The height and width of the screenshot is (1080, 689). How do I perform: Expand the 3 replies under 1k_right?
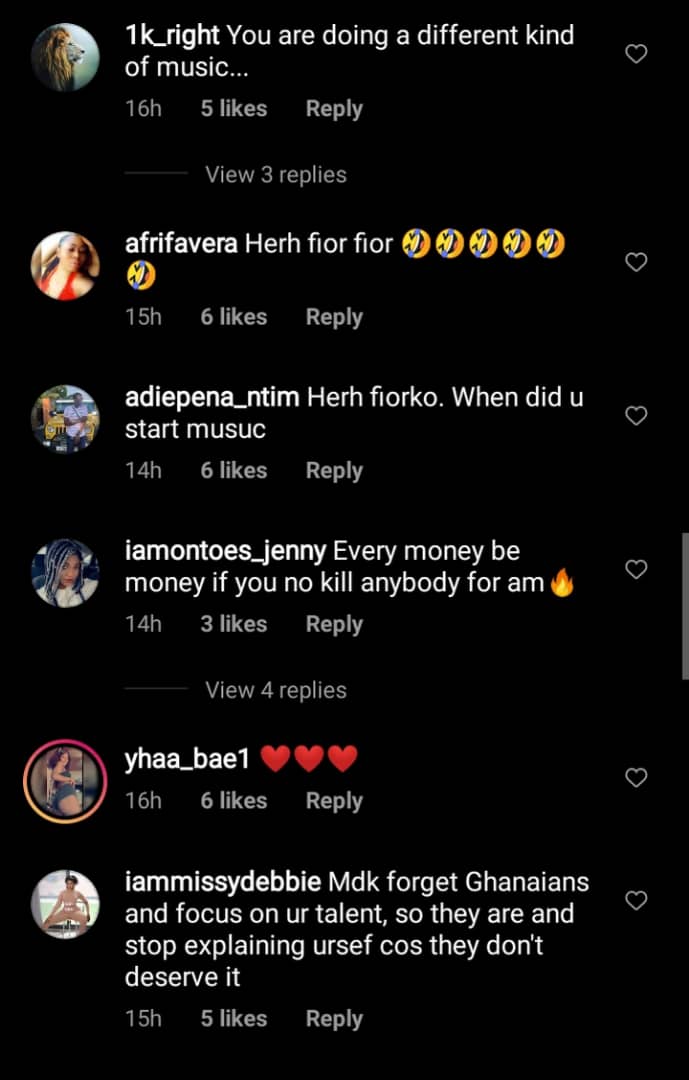tap(275, 174)
